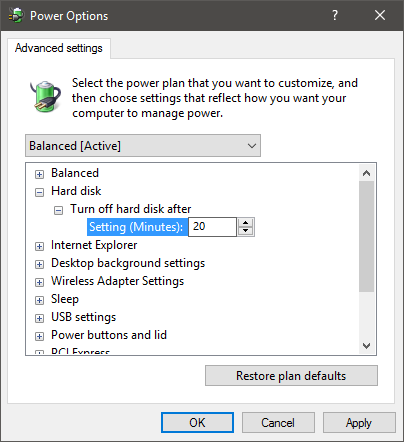This screenshot has width=404, height=442.
Task: Expand the USB settings node
Action: (x=39, y=318)
